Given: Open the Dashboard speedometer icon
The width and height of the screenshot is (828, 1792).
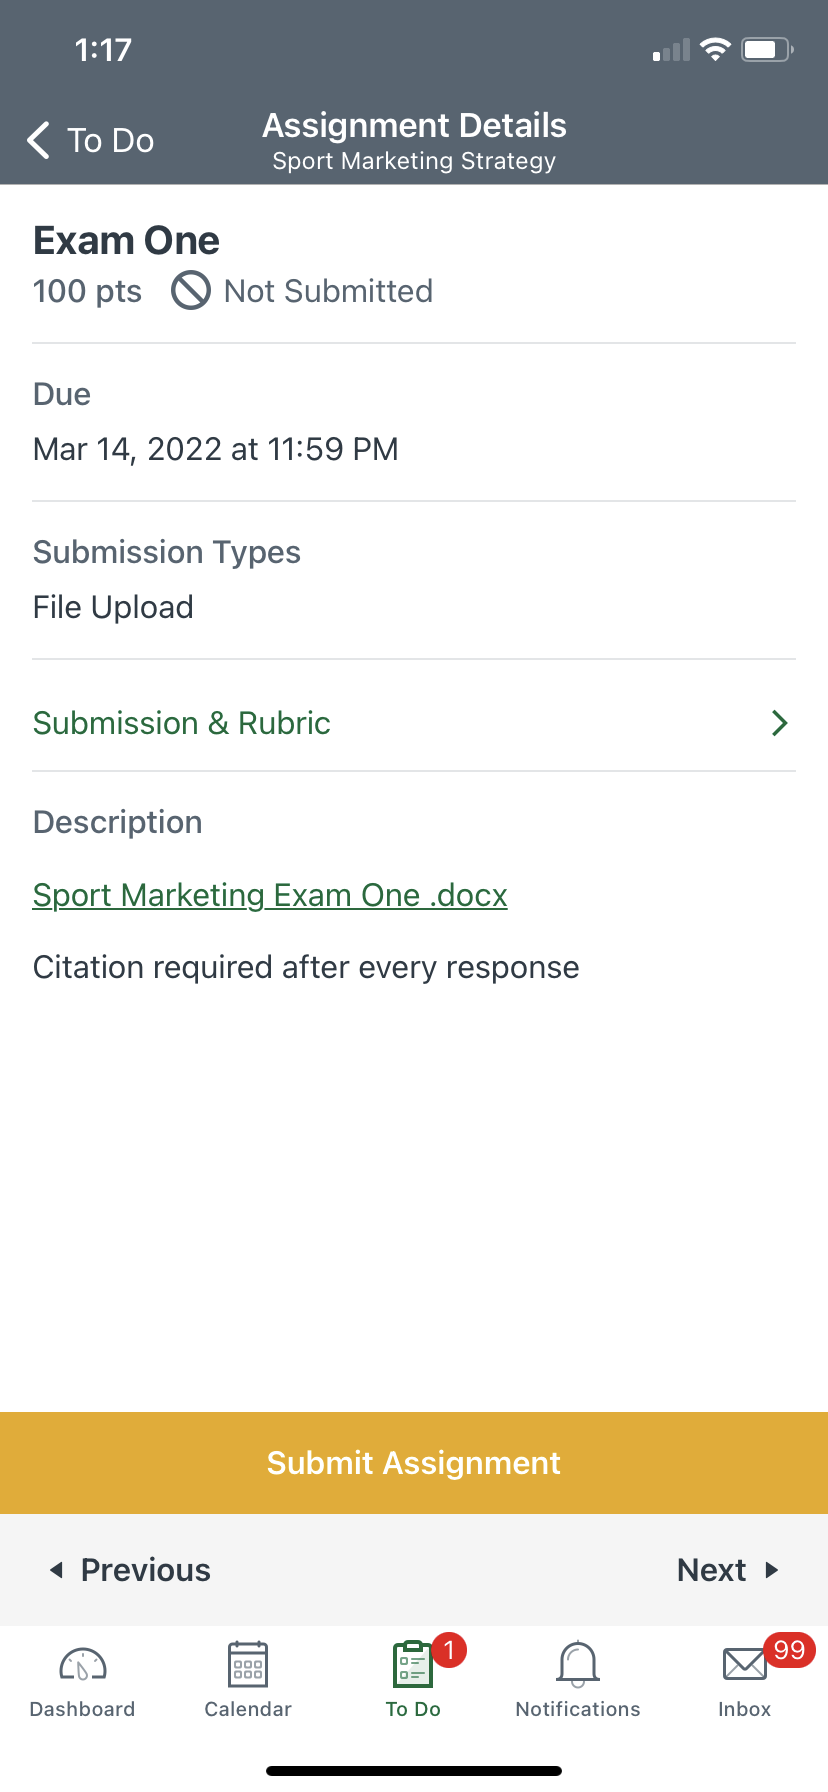Looking at the screenshot, I should (x=83, y=1665).
